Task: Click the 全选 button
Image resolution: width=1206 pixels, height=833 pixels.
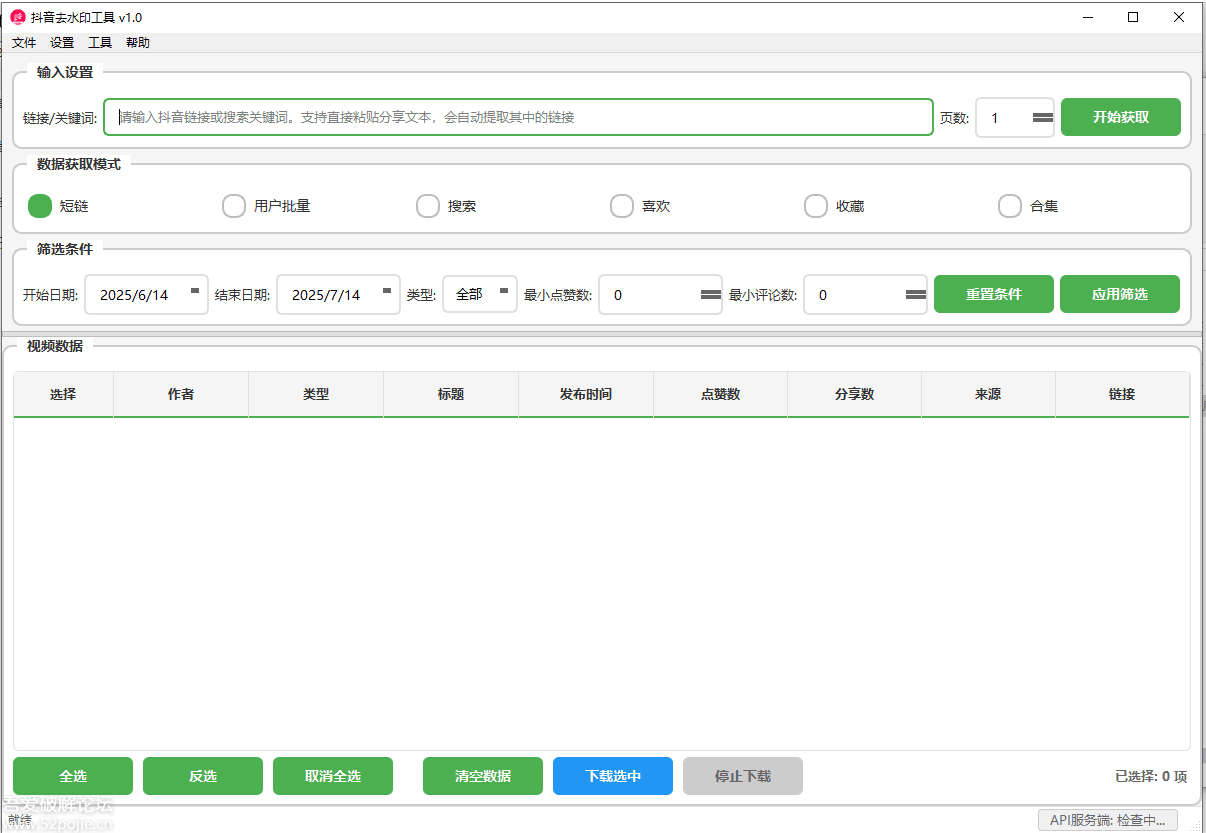Action: click(73, 776)
